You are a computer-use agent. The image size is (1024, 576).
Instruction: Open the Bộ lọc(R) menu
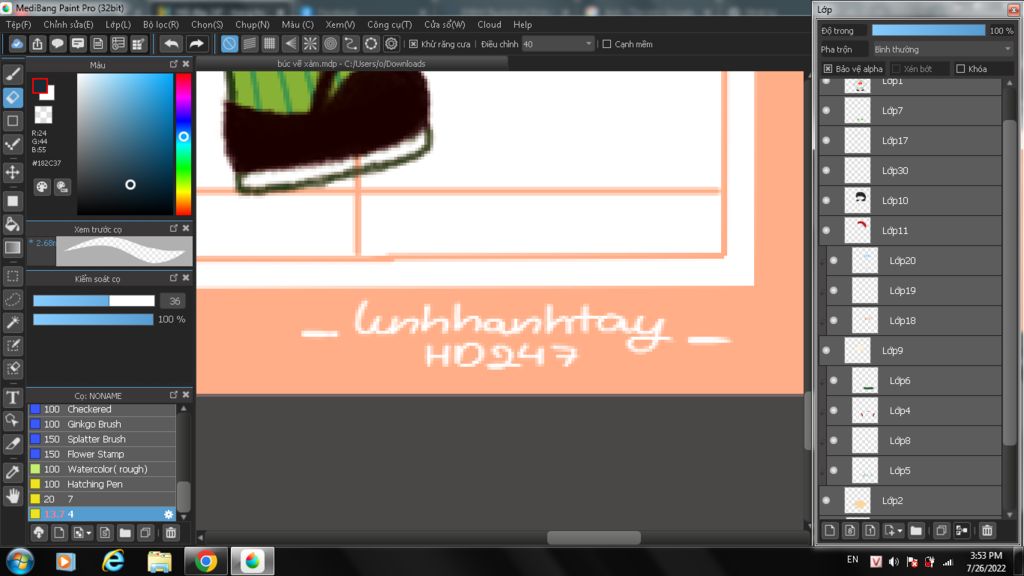161,24
